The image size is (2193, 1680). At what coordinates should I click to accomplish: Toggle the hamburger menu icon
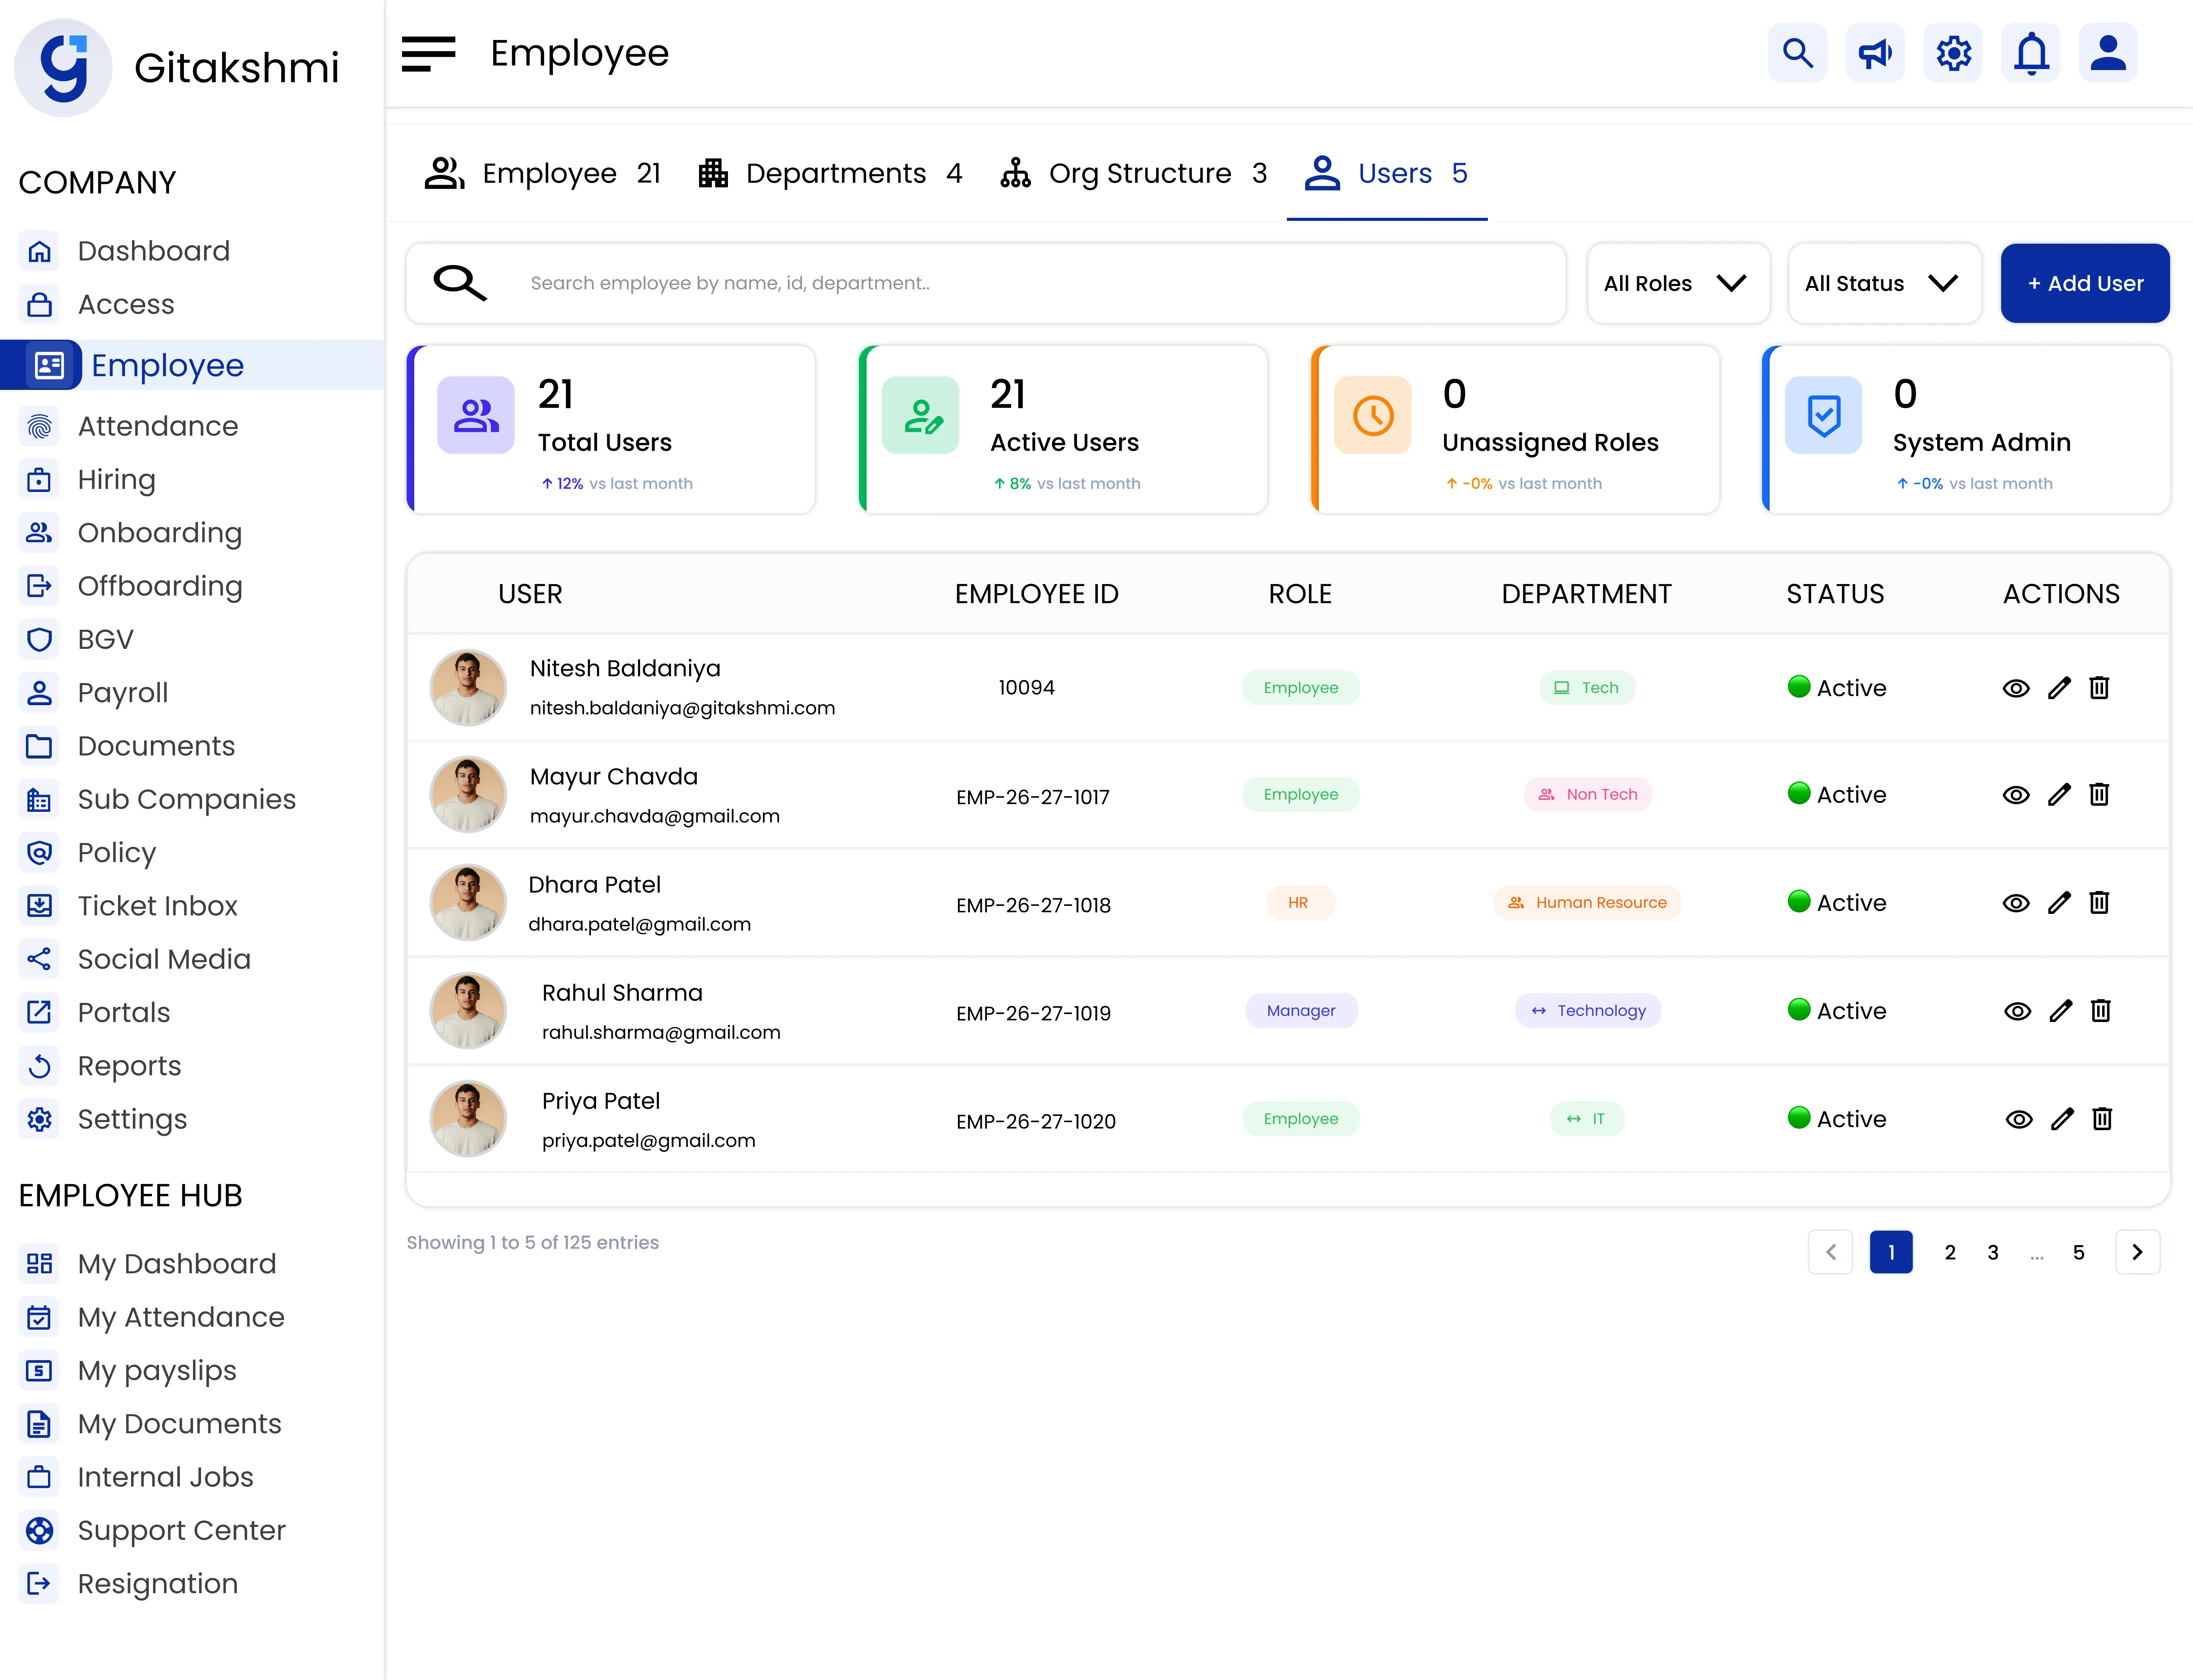428,54
